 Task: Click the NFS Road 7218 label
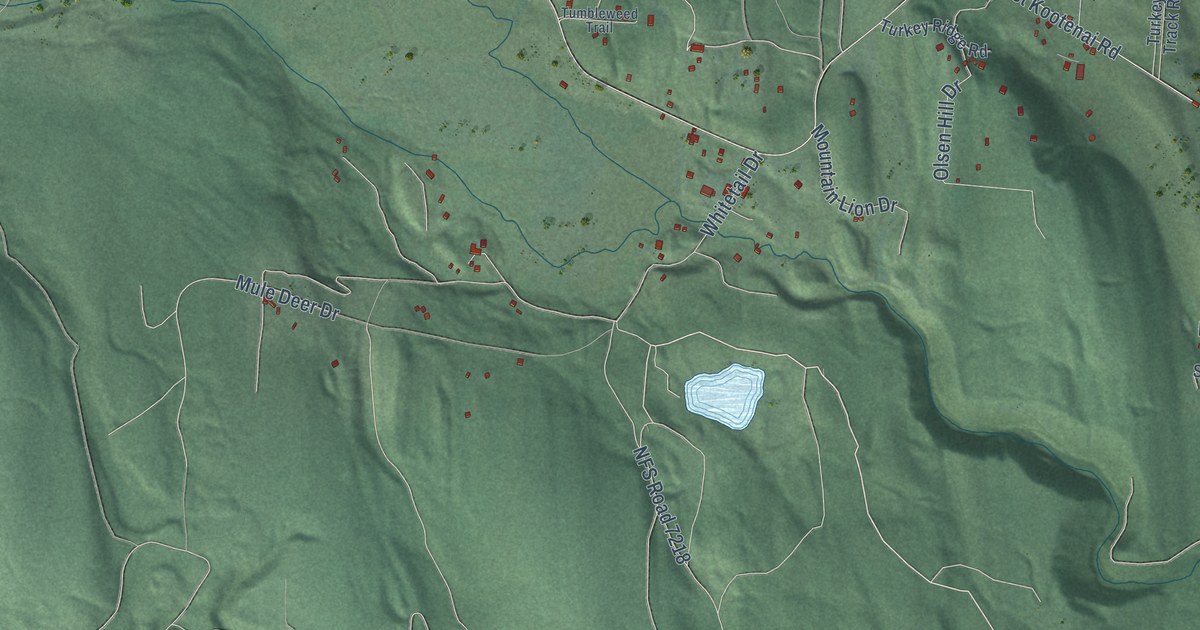point(661,506)
